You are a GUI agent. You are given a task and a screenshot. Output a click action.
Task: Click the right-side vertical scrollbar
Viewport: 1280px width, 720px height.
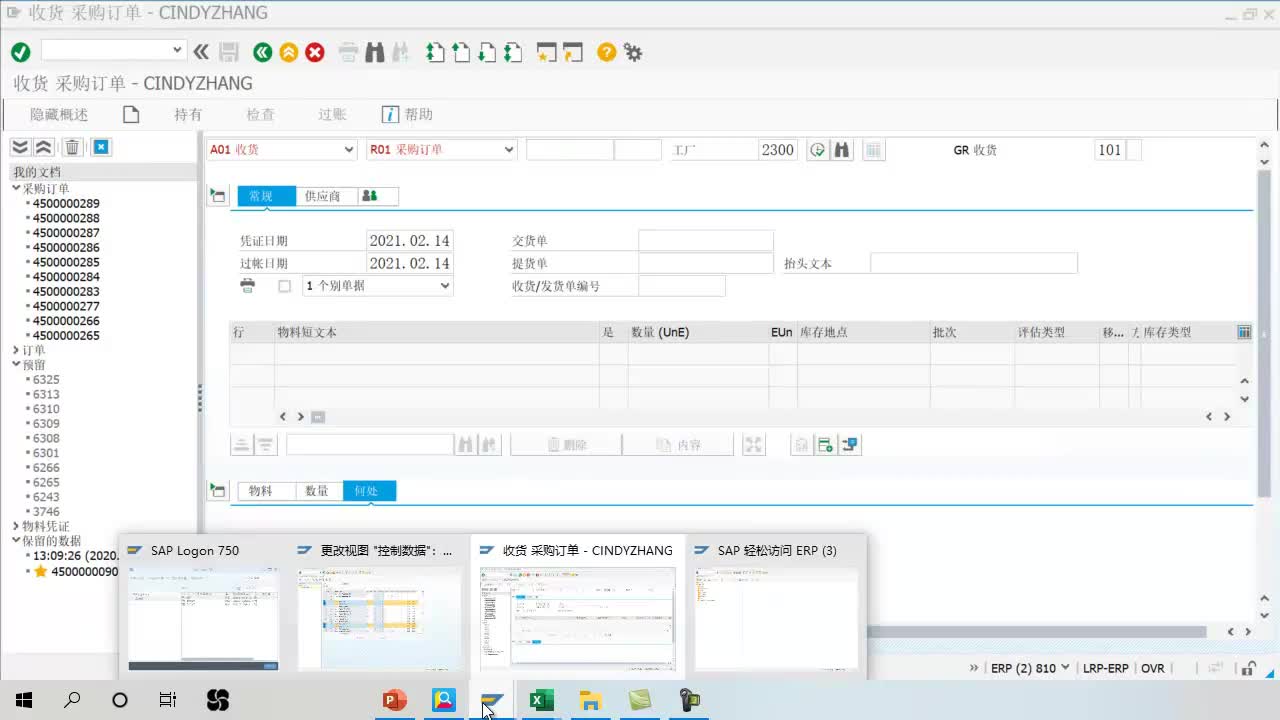tap(1264, 335)
